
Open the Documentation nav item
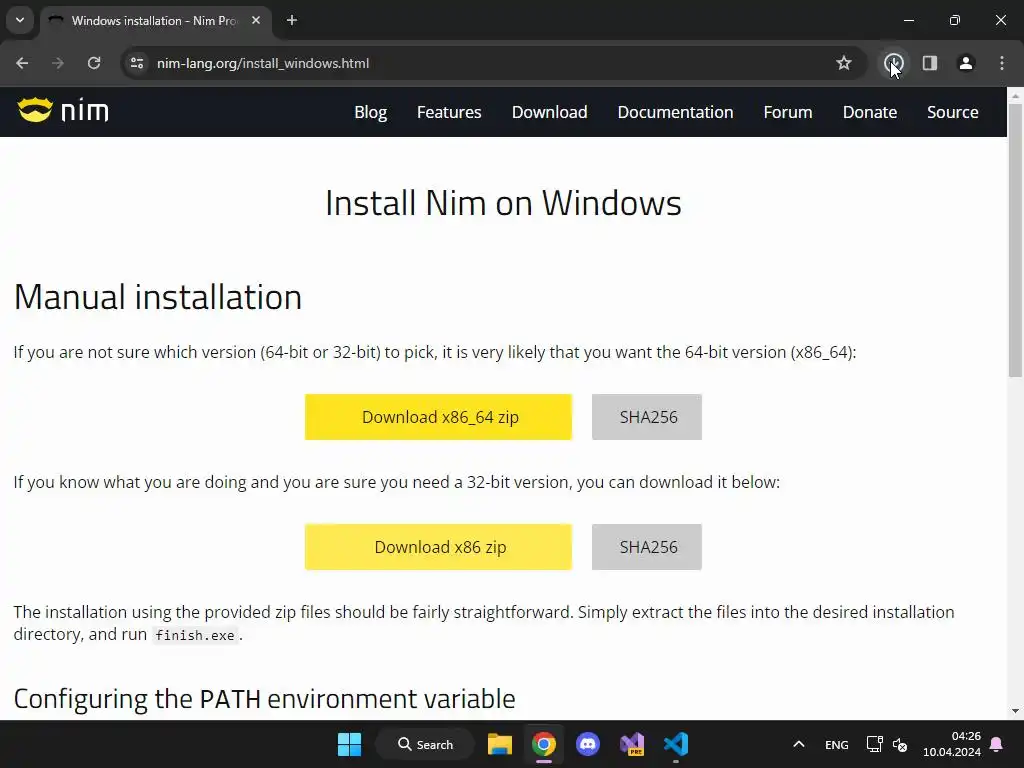(675, 112)
